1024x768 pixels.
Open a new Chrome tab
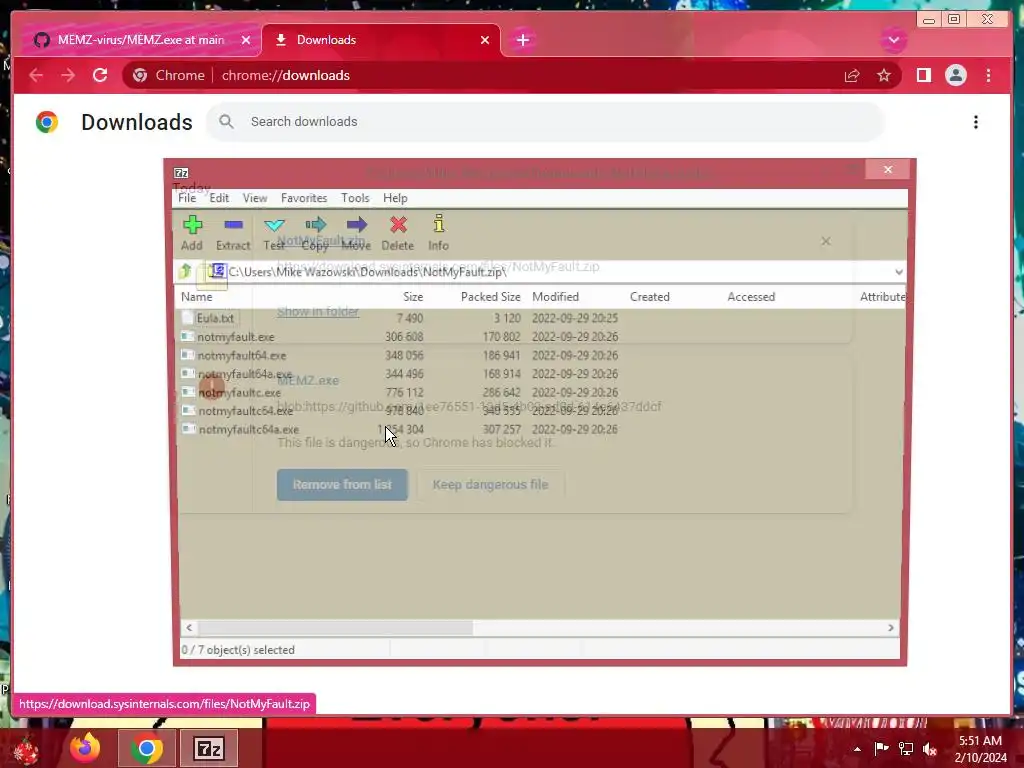(x=522, y=40)
